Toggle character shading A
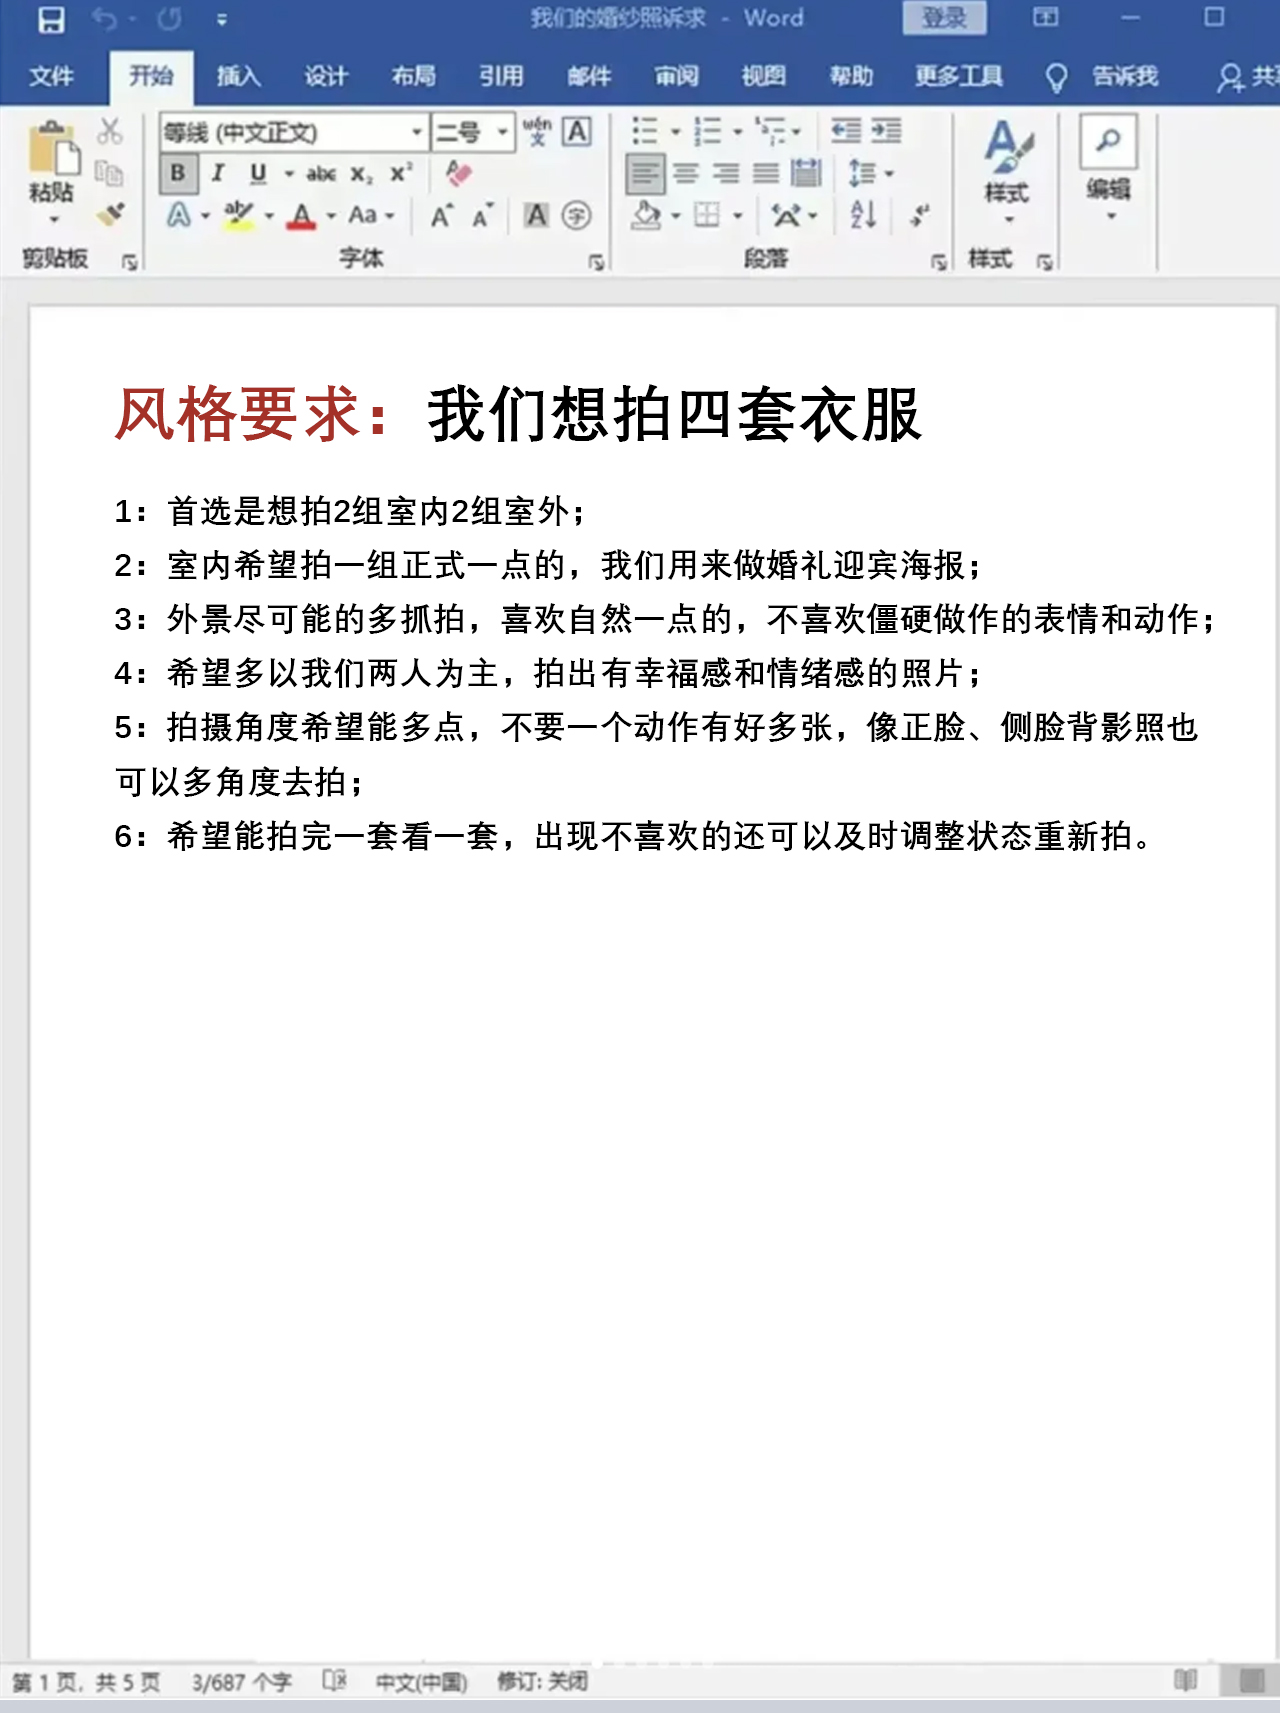The width and height of the screenshot is (1280, 1713). pos(536,215)
